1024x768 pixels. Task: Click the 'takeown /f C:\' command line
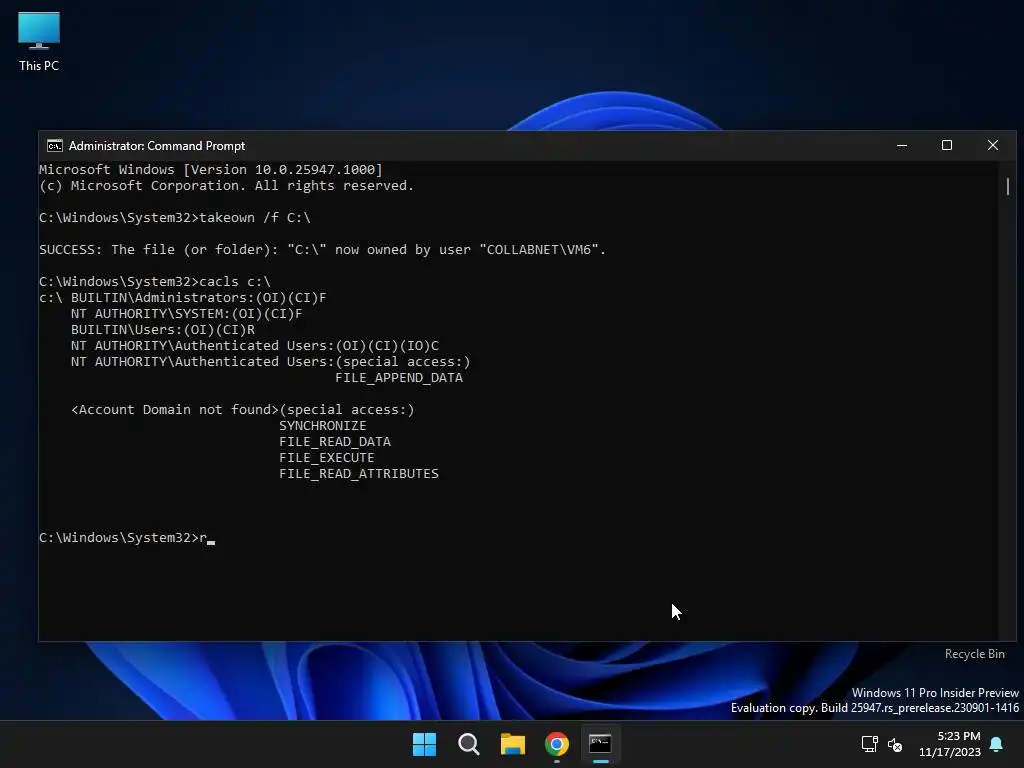pyautogui.click(x=174, y=217)
